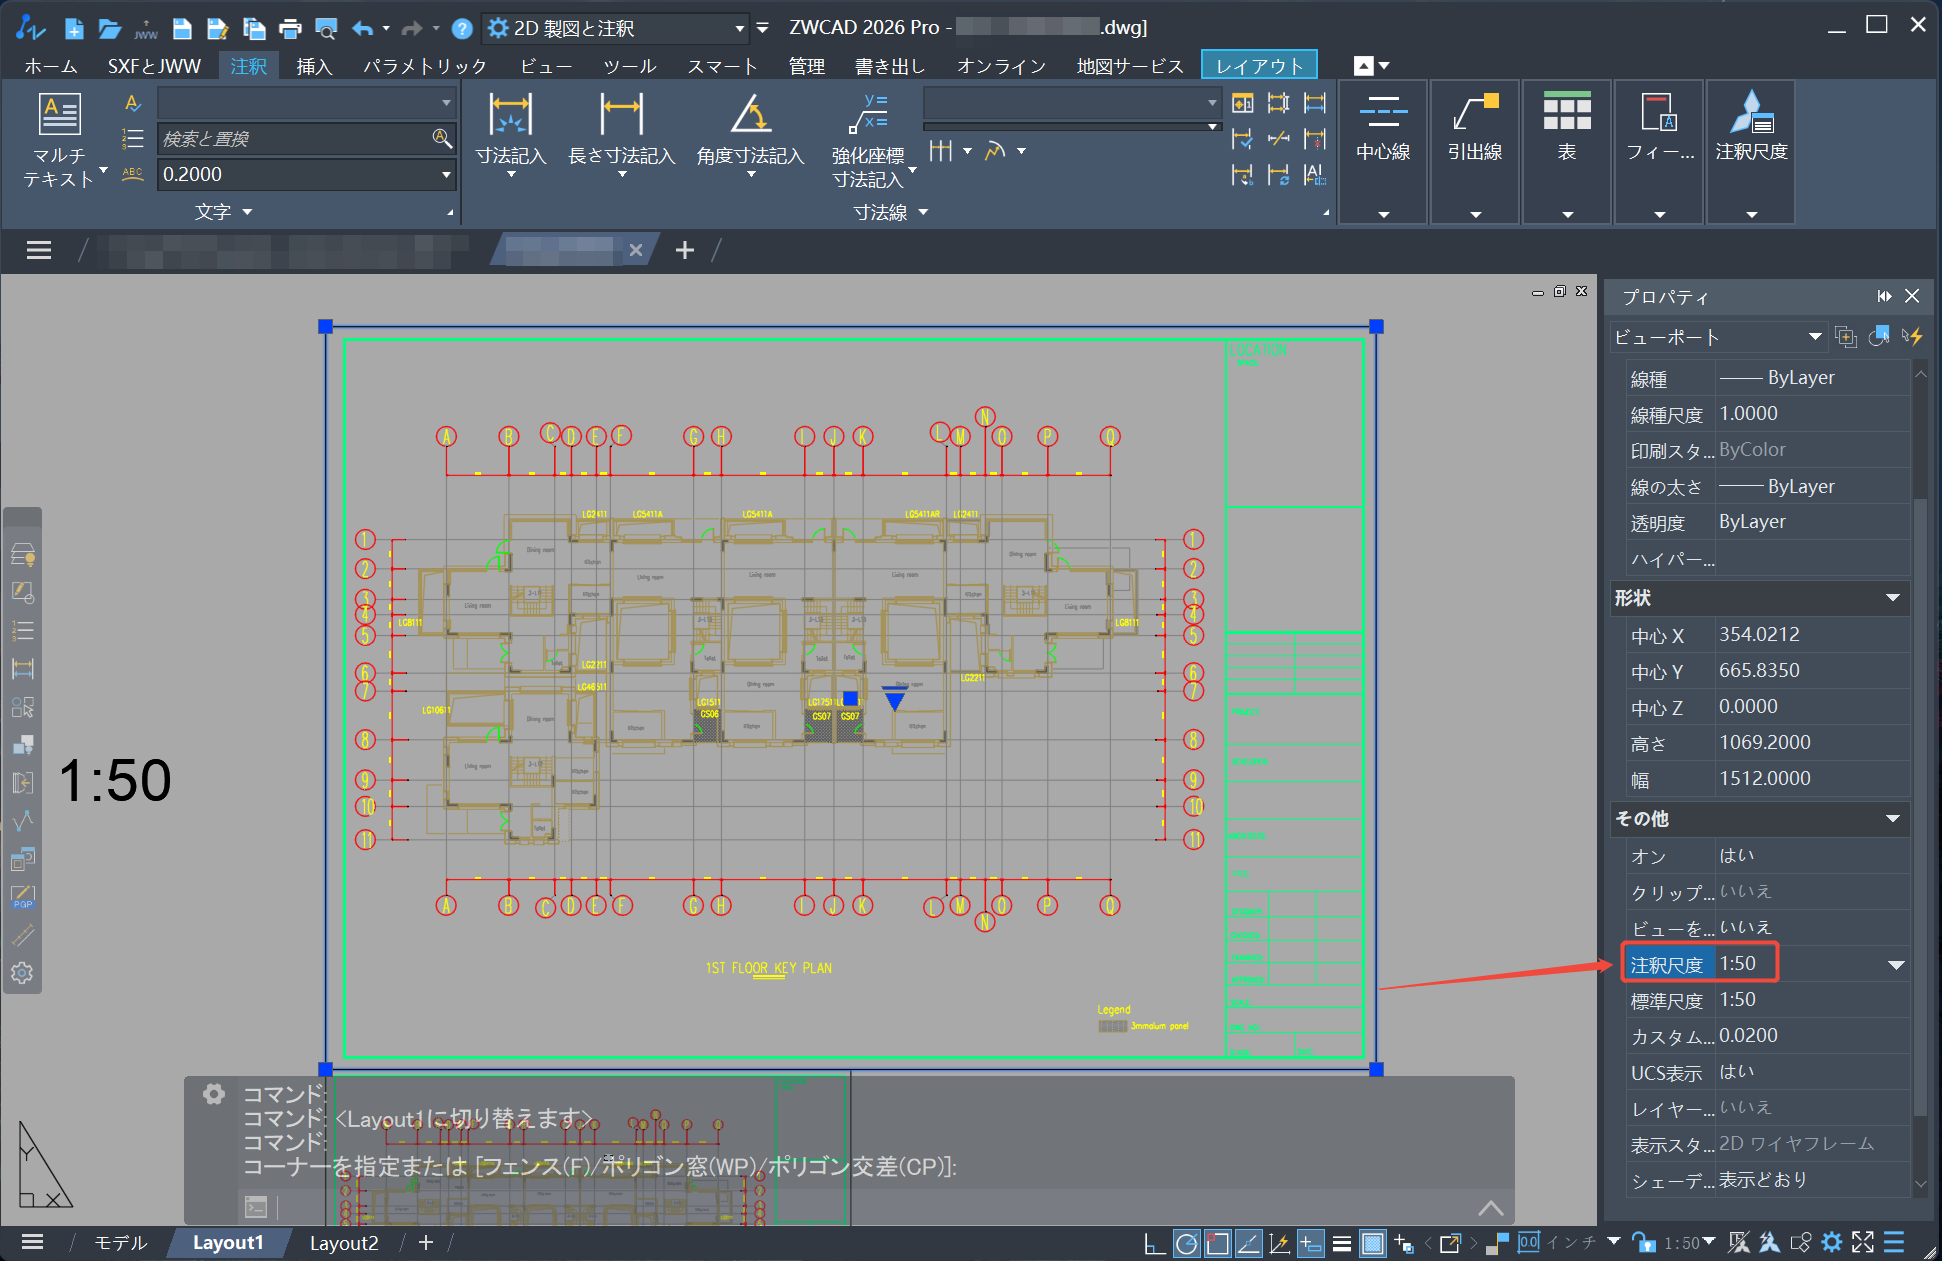The image size is (1942, 1261).
Task: Collapse the 形状 section in Properties
Action: 1892,598
